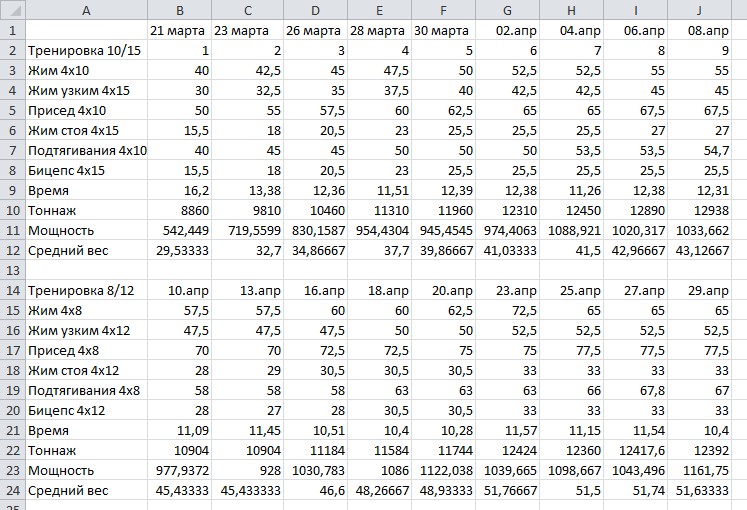Select the tonnage cell with value 8860

[x=180, y=210]
